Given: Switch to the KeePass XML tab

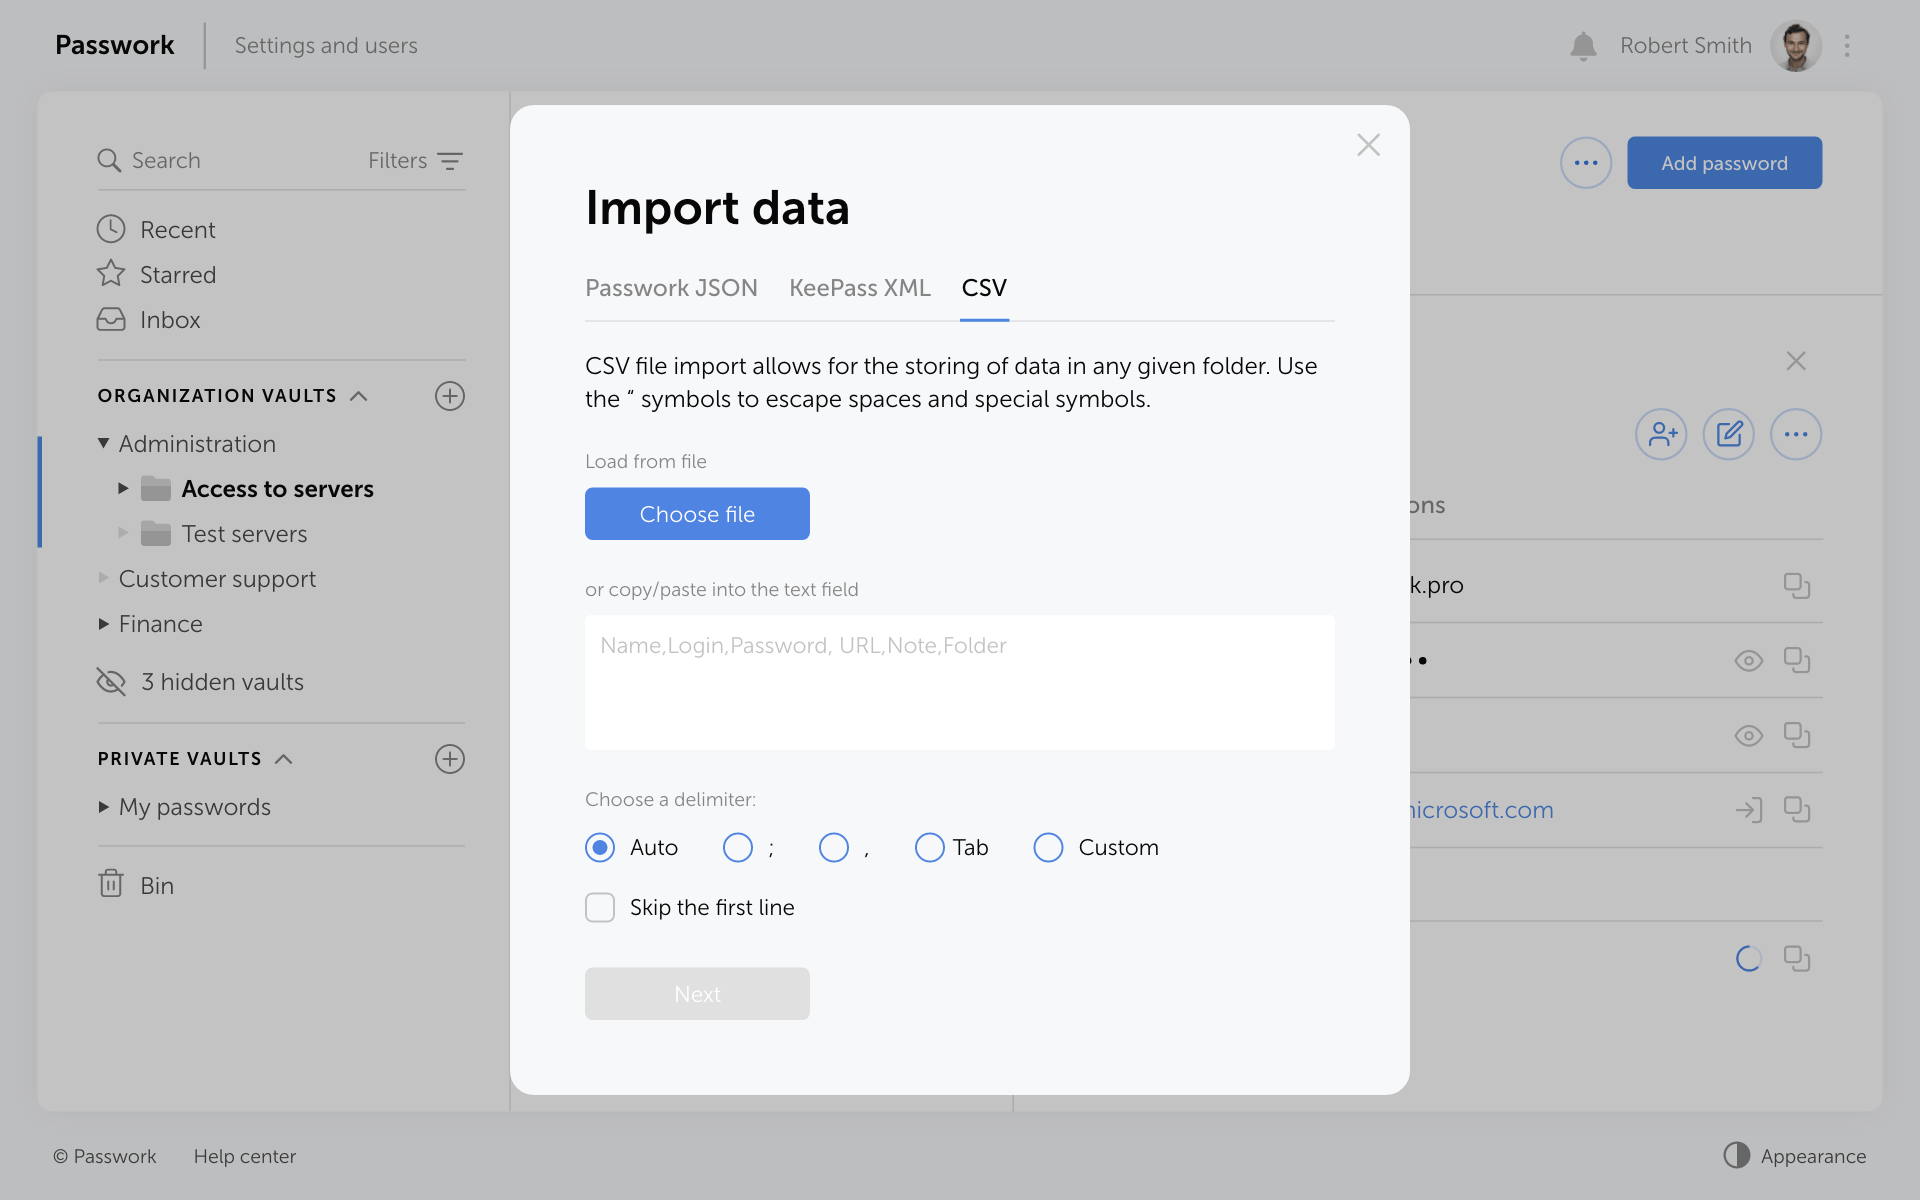Looking at the screenshot, I should 859,288.
